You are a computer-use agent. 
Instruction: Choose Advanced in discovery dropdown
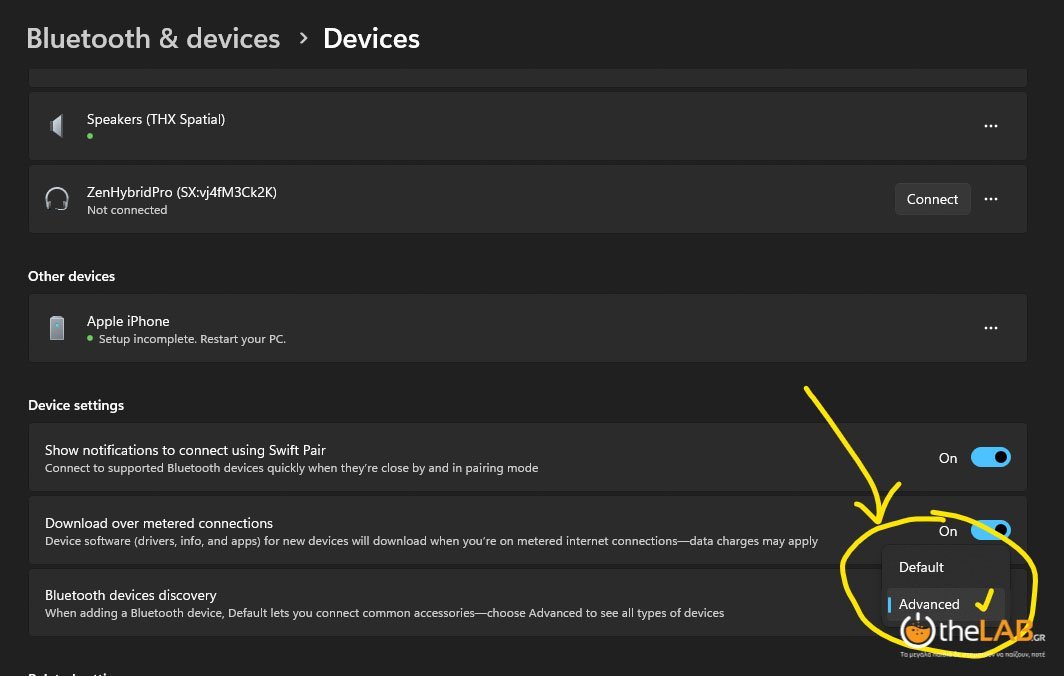click(929, 604)
